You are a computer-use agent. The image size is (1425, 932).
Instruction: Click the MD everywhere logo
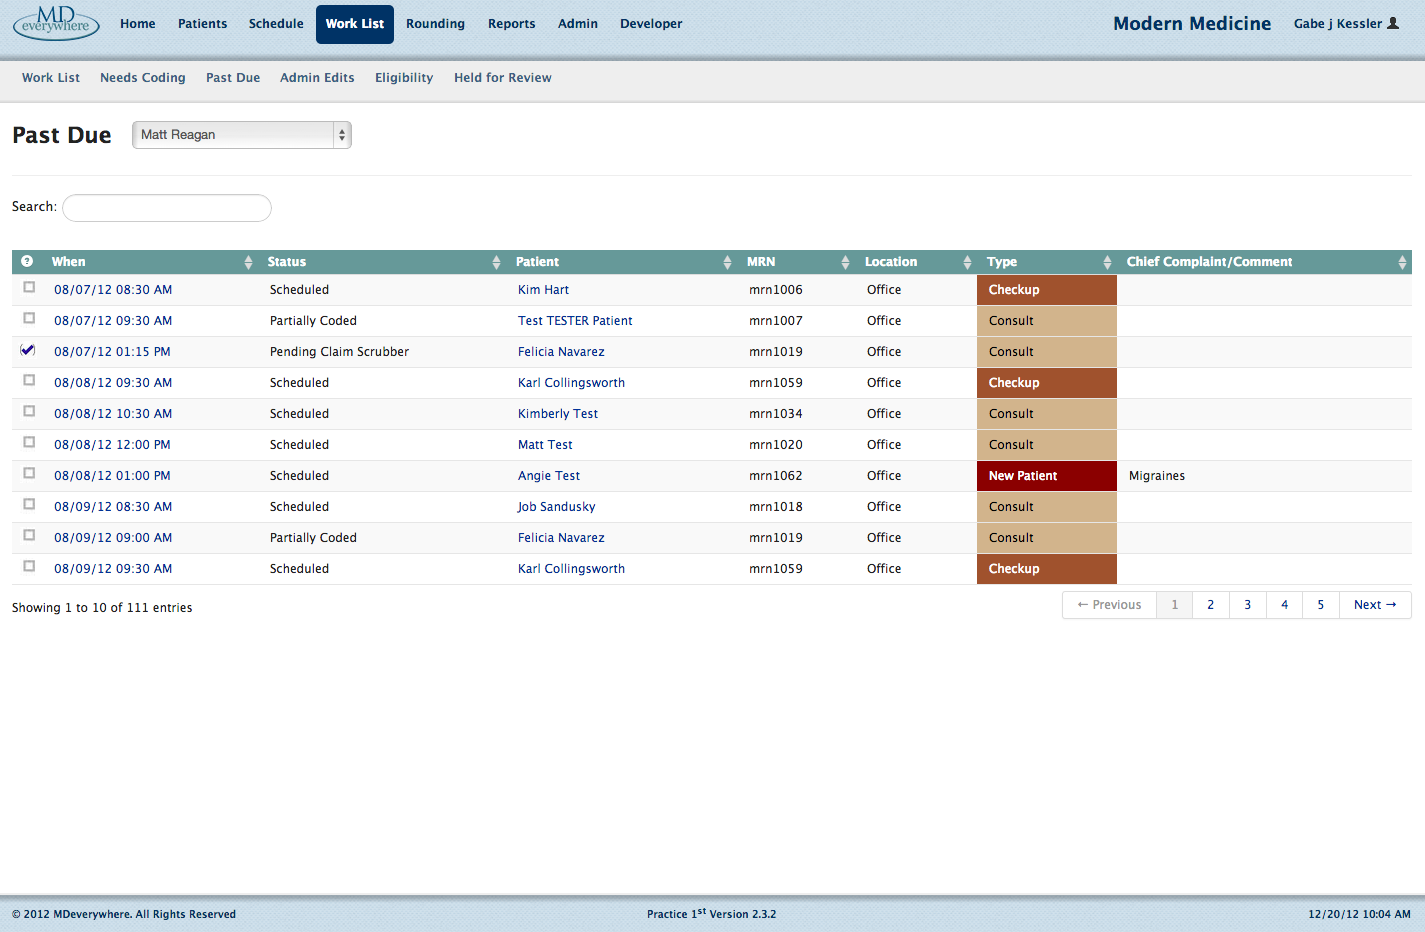[x=56, y=22]
